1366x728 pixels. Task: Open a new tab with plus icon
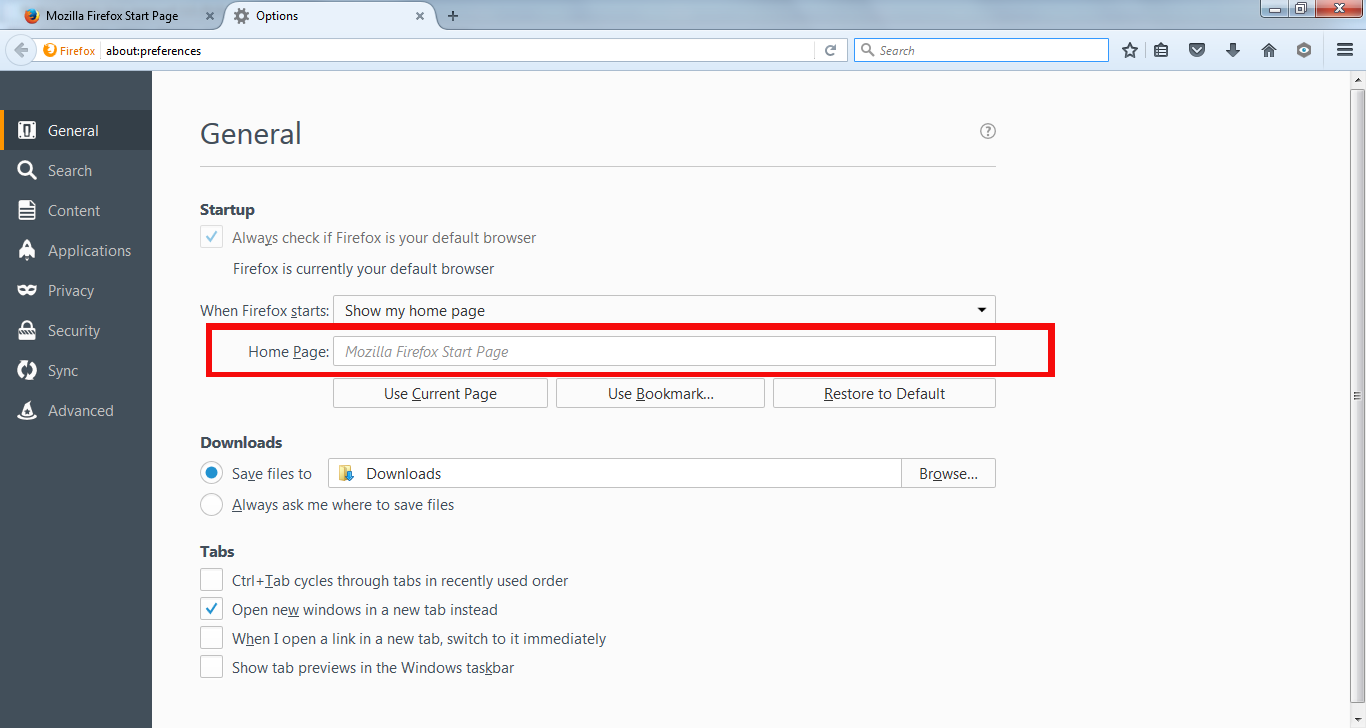pos(453,16)
